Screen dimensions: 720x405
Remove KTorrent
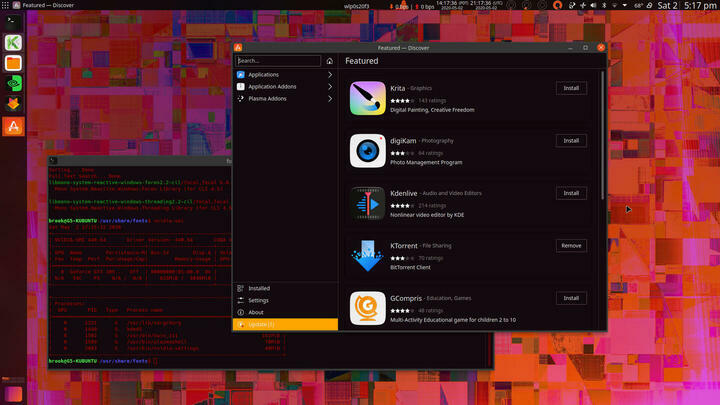571,246
